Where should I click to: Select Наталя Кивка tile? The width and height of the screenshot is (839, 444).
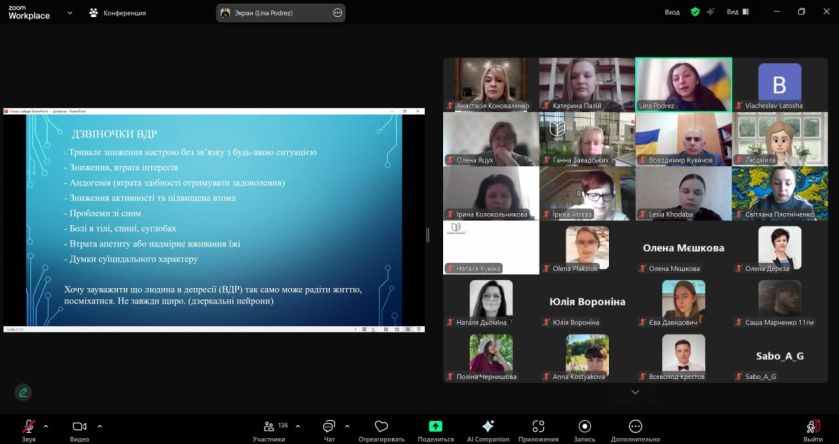click(491, 247)
